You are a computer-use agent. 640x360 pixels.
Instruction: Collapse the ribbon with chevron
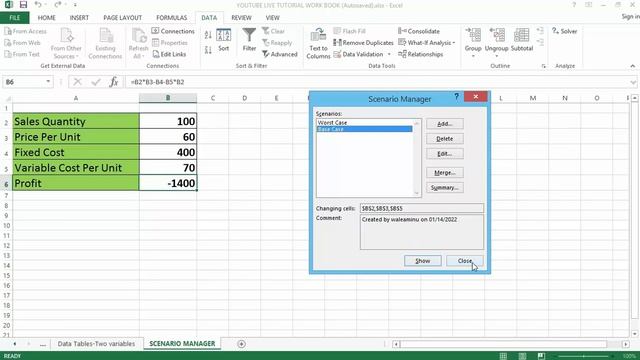pos(632,66)
